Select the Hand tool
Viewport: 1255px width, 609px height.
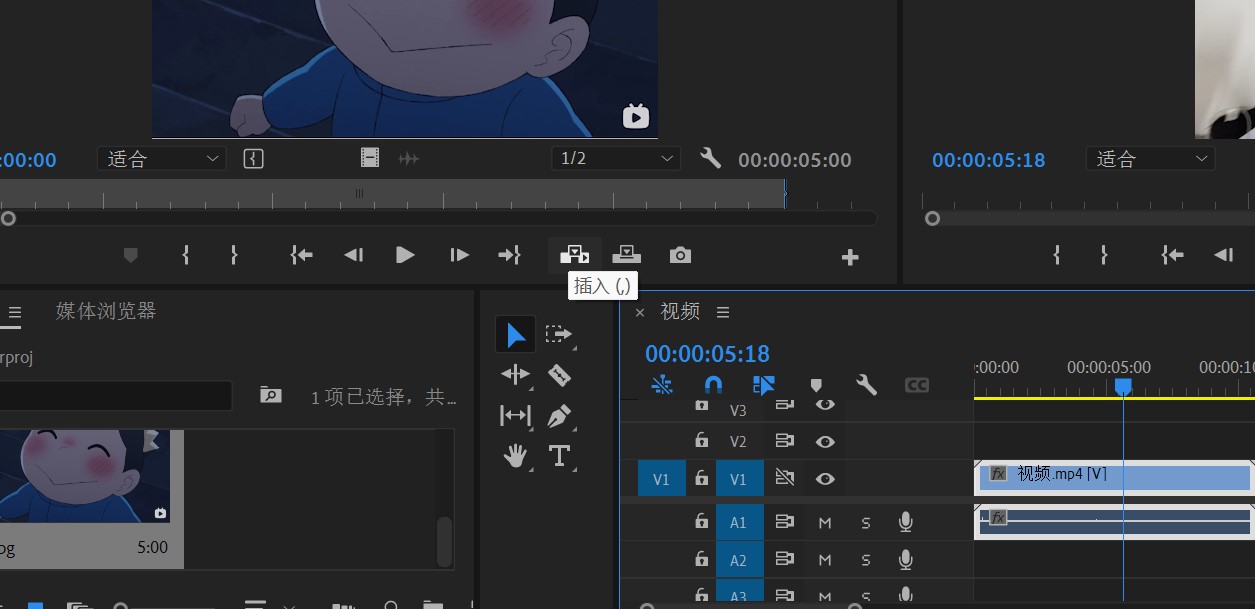(515, 457)
